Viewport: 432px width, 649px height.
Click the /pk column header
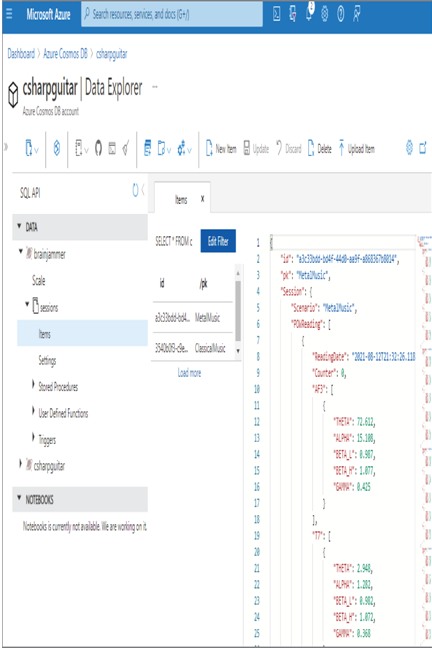pyautogui.click(x=203, y=284)
